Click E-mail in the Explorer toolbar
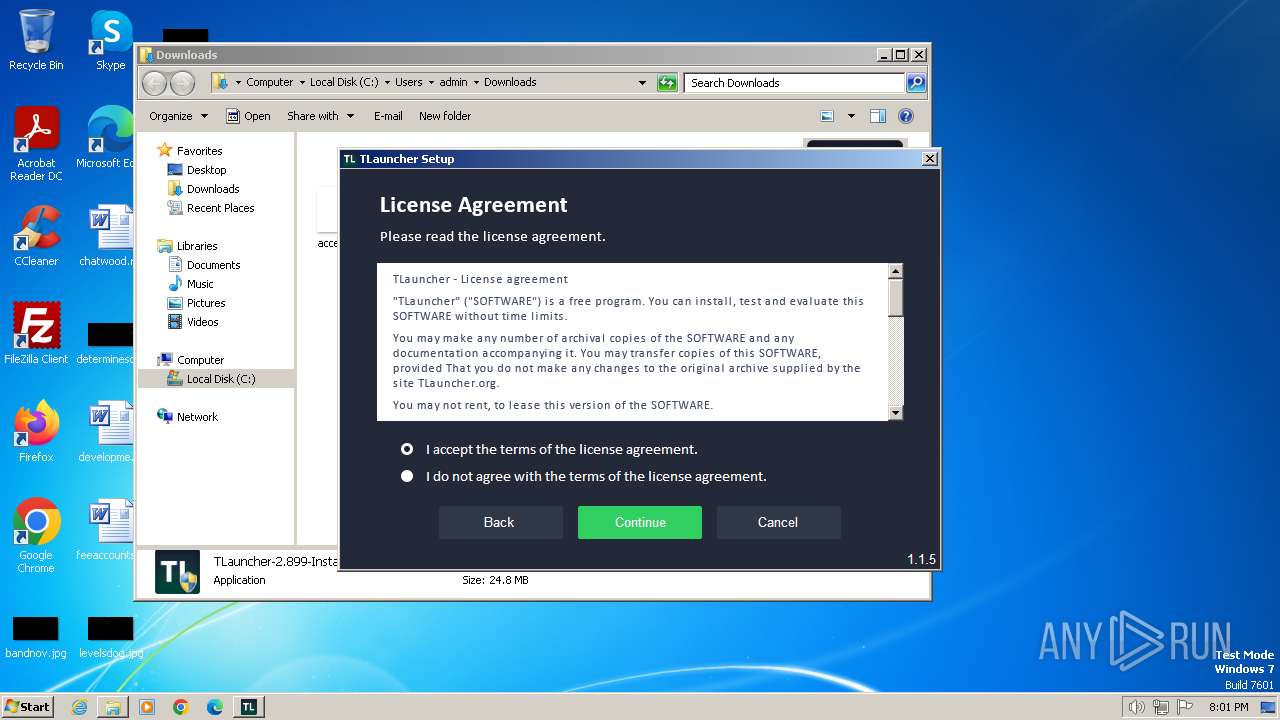 tap(388, 116)
